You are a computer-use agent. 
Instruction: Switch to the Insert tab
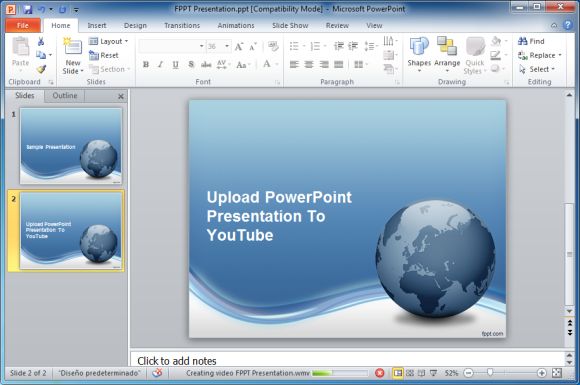97,26
